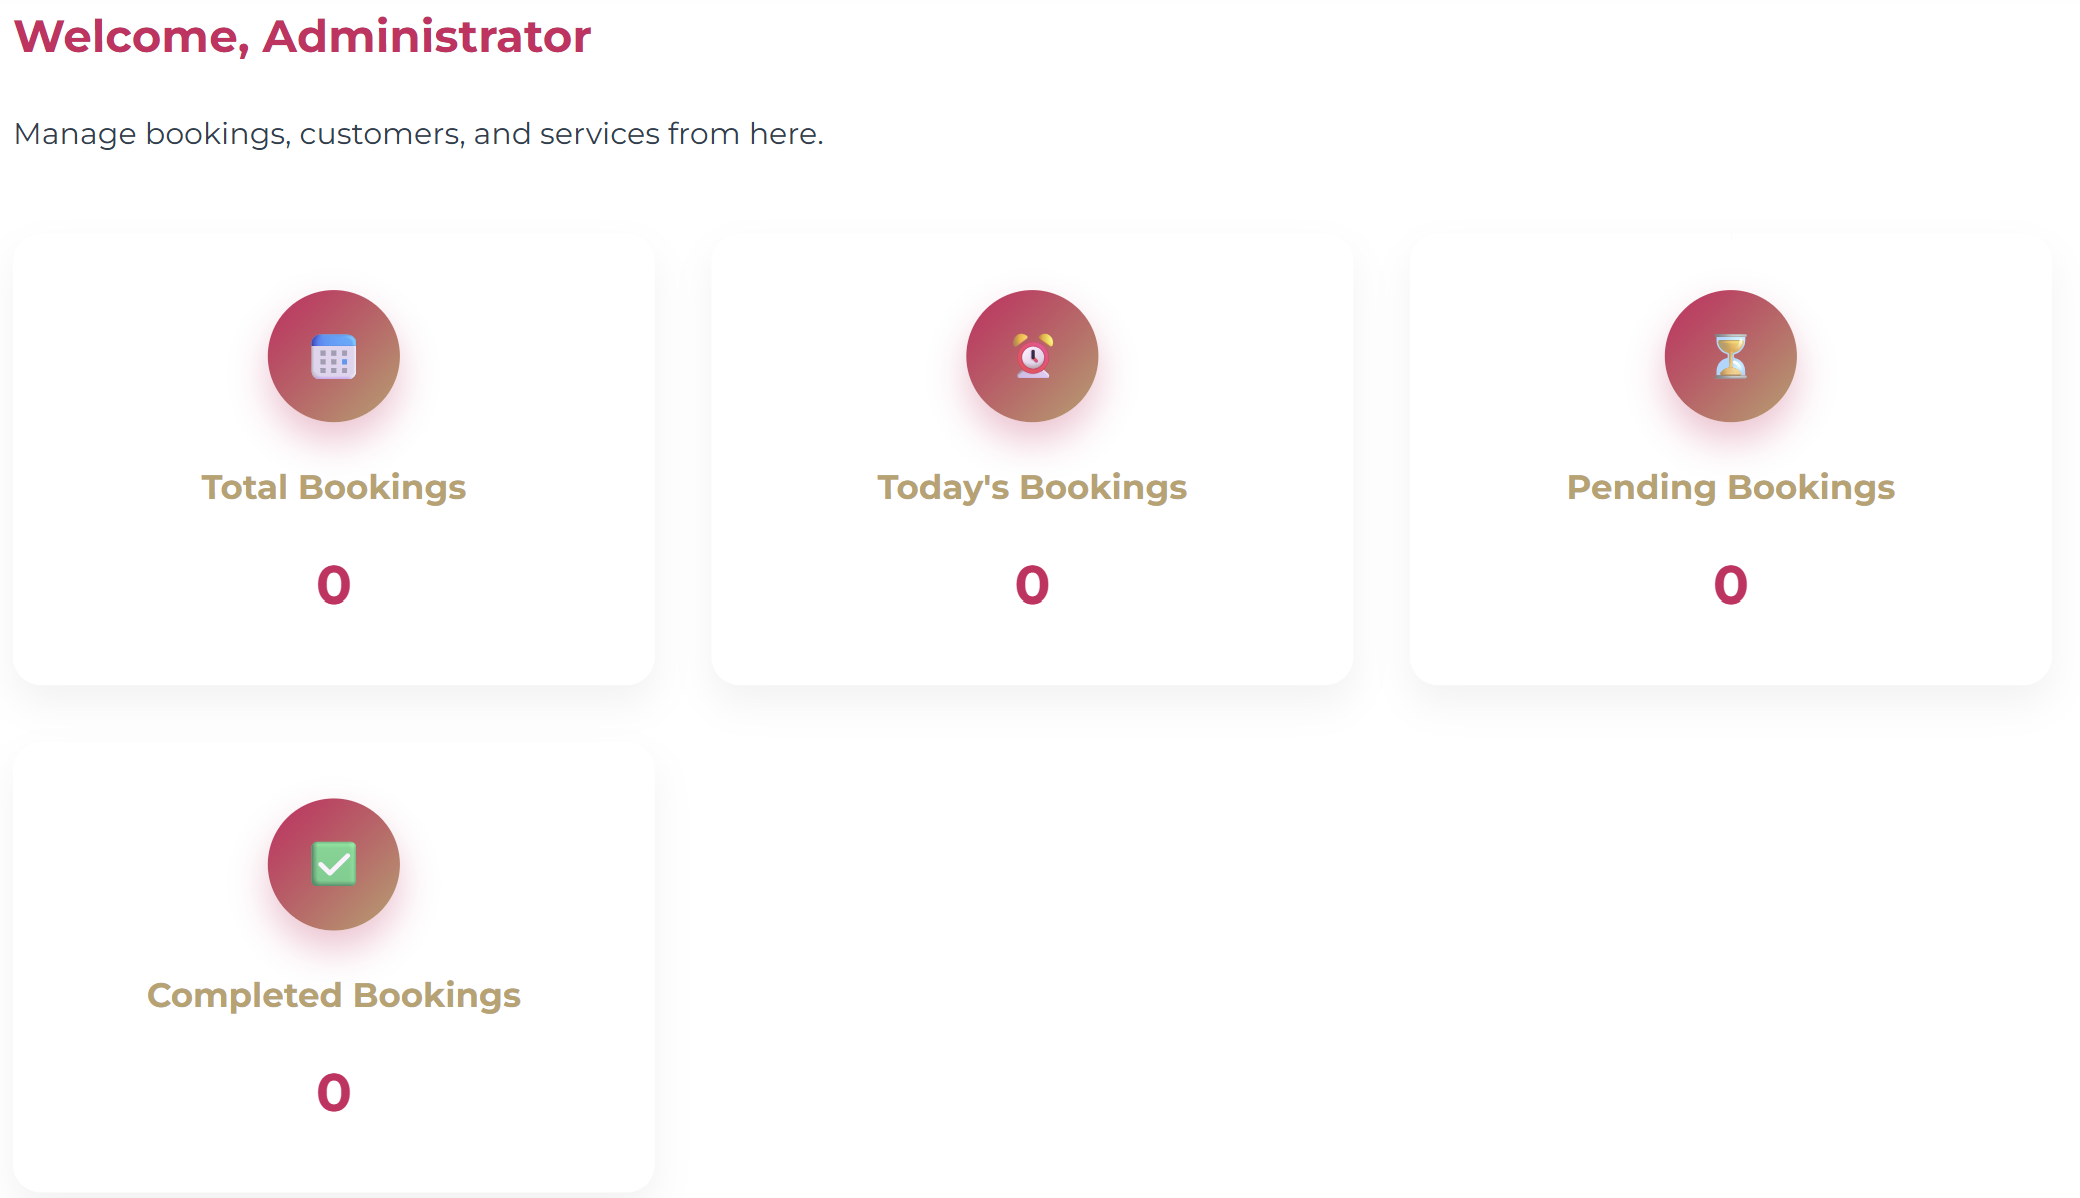Click the calendar icon for Total Bookings
Screen dimensions: 2080x1198
[x=333, y=356]
